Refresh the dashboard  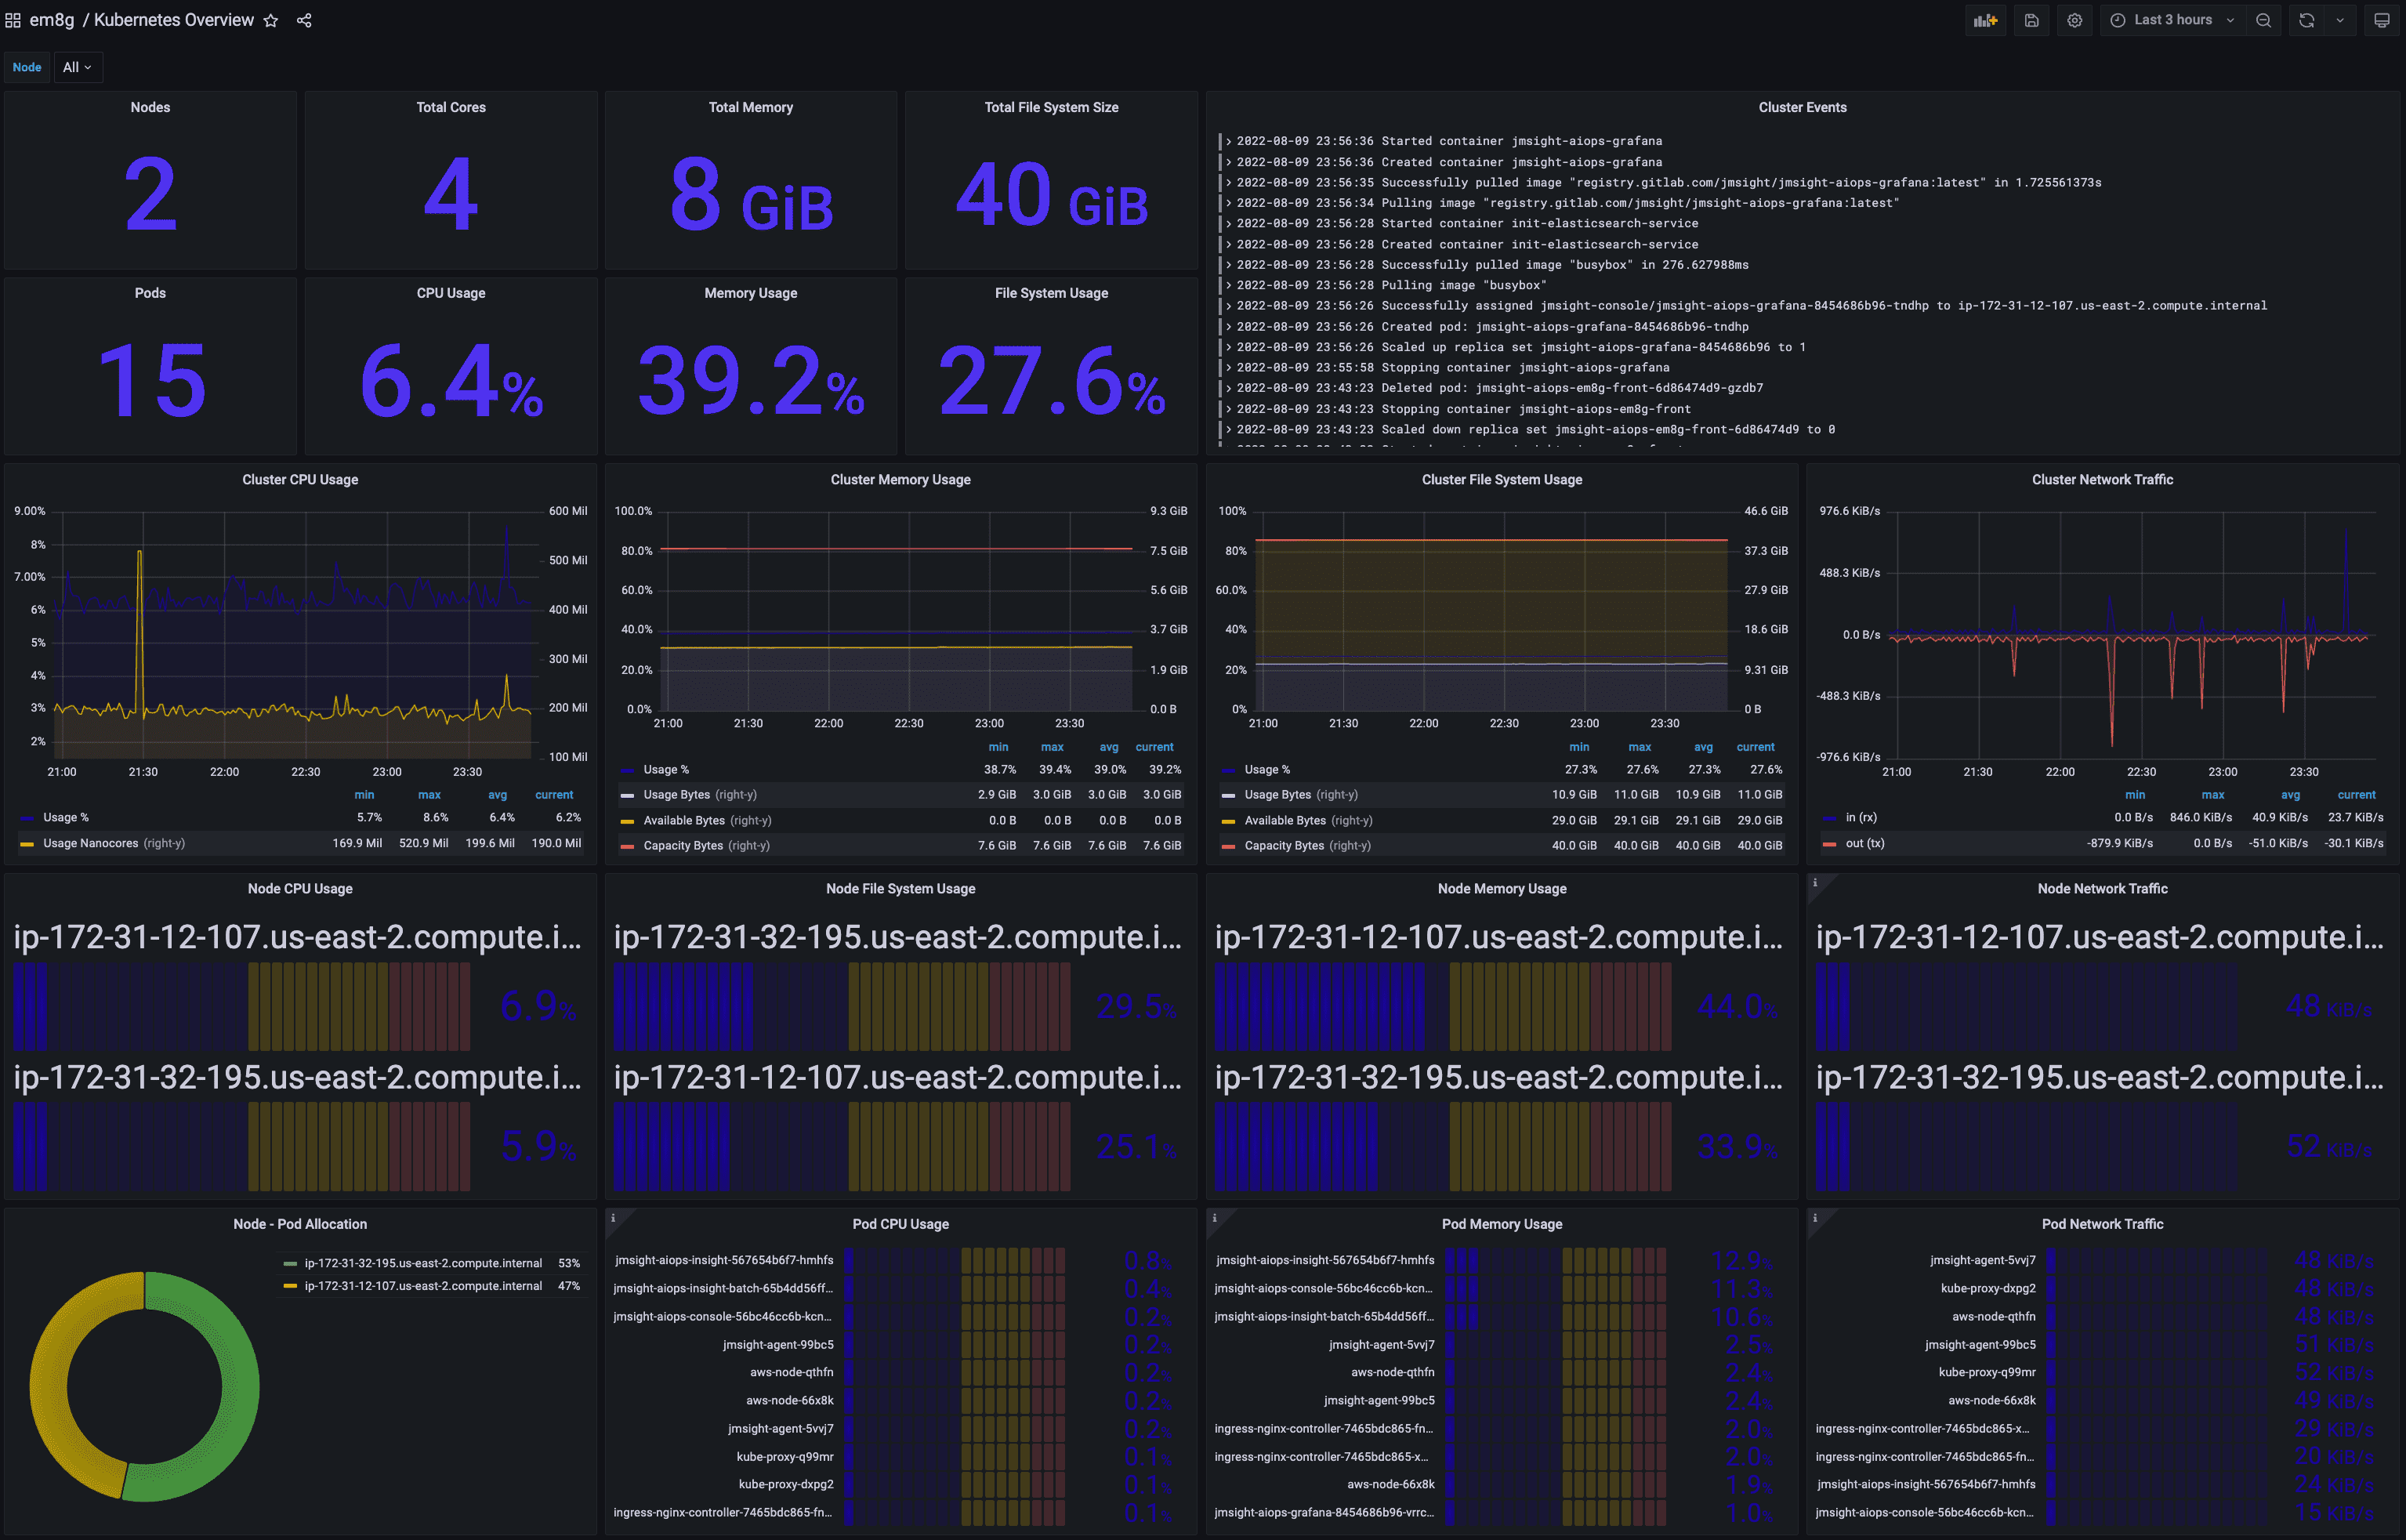pos(2306,20)
